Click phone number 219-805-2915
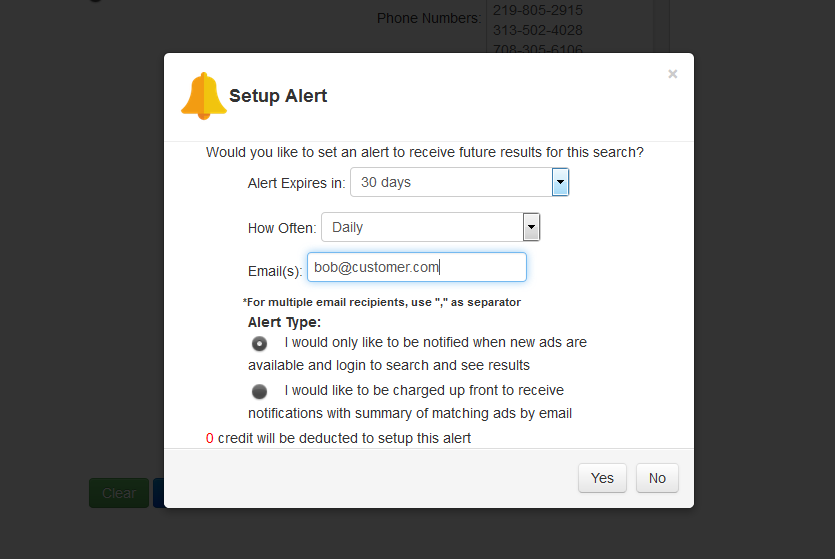Image resolution: width=835 pixels, height=559 pixels. tap(538, 10)
